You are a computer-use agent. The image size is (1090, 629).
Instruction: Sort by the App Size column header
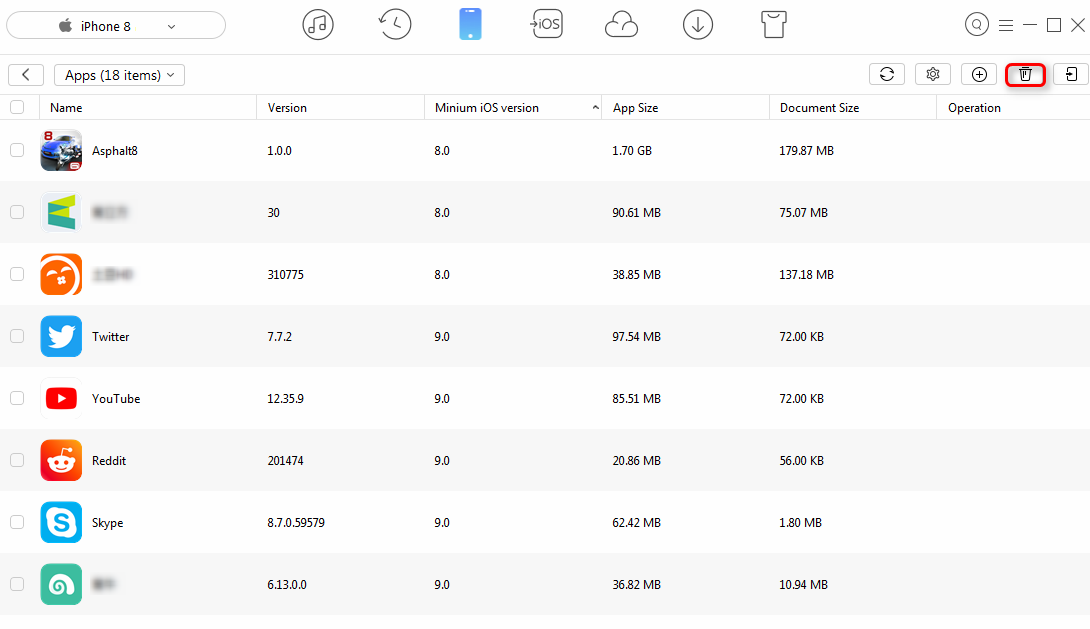(635, 108)
